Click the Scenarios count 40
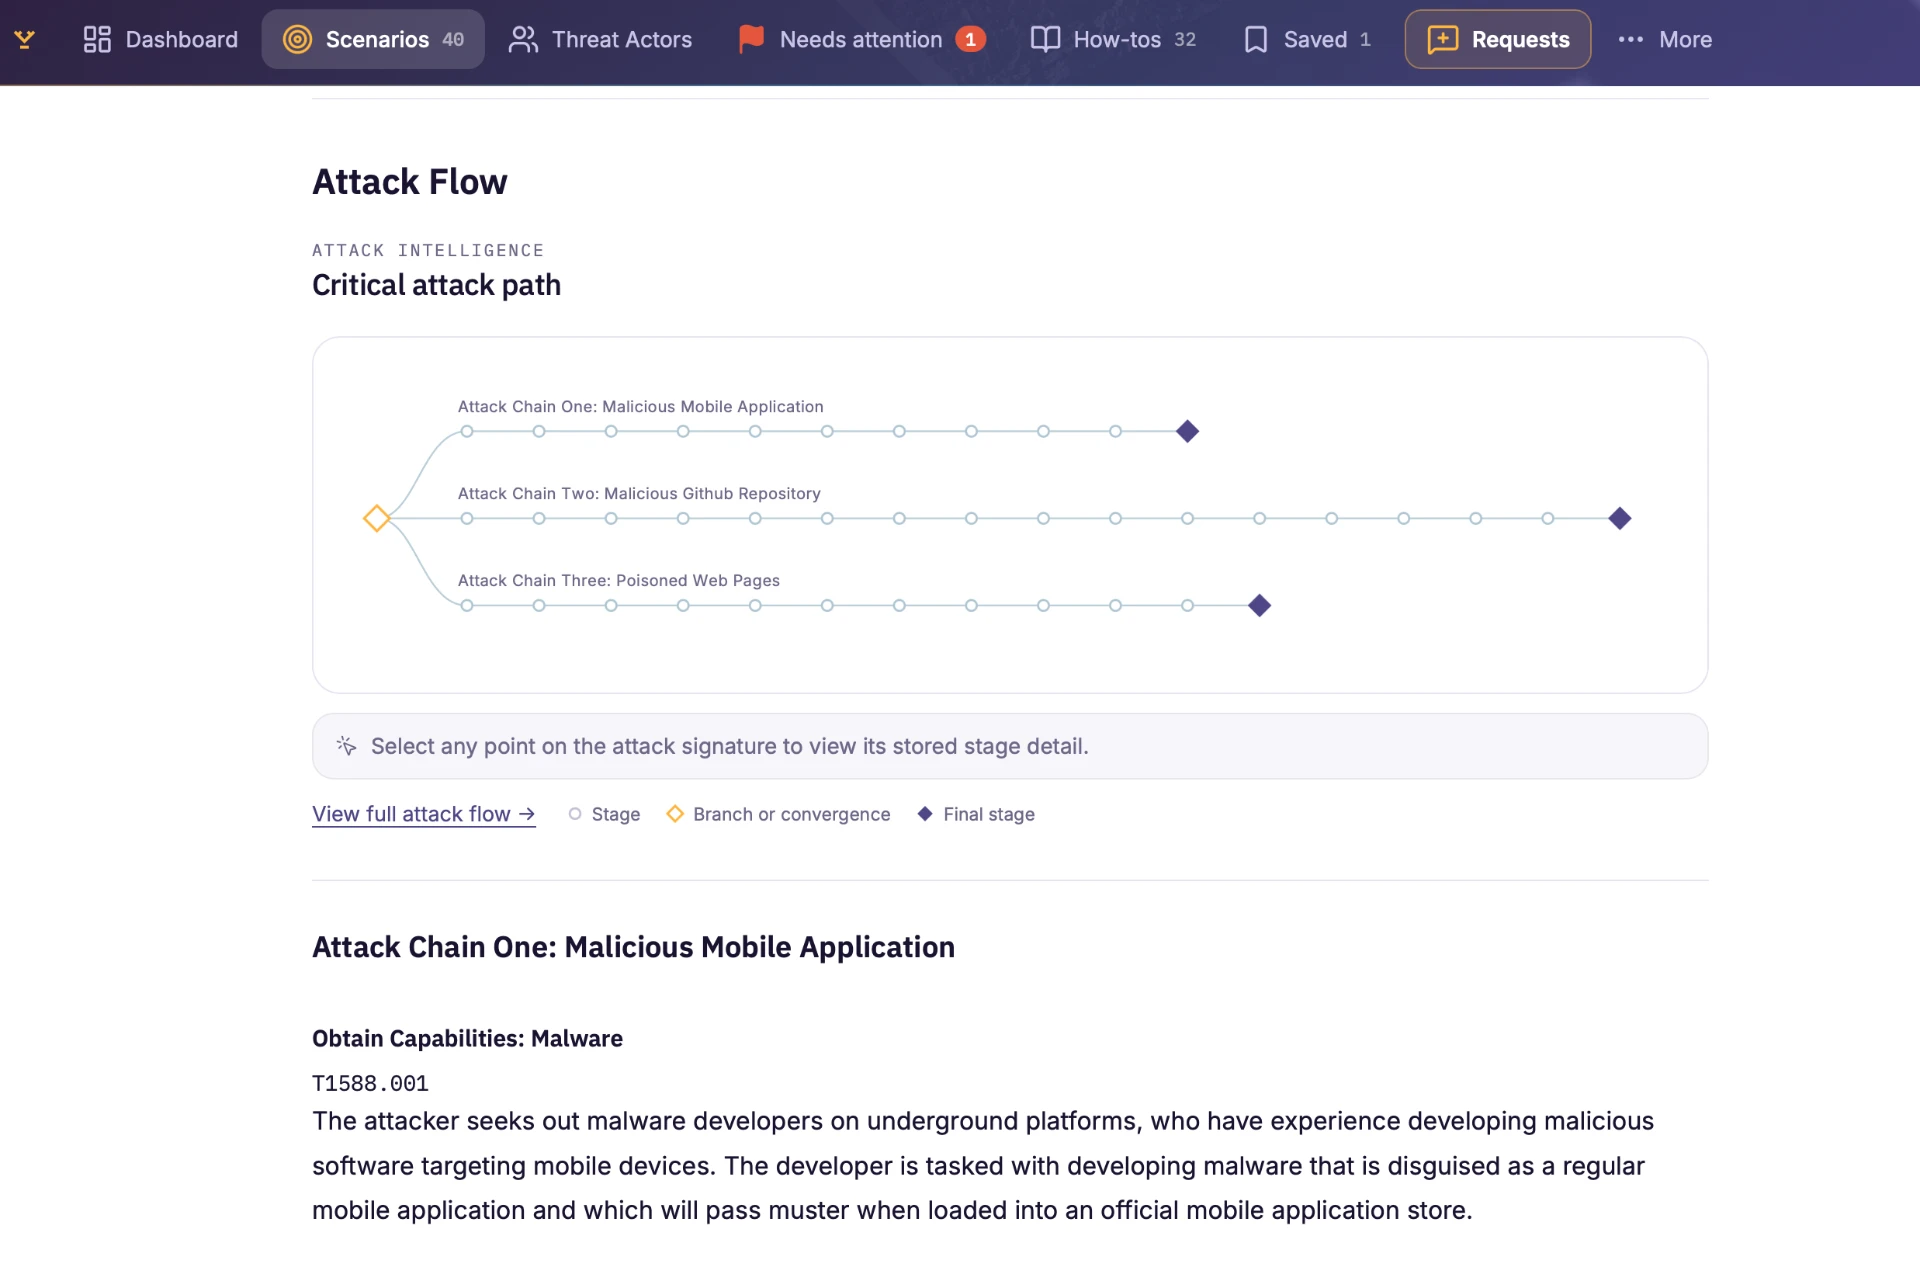This screenshot has height=1281, width=1920. pyautogui.click(x=453, y=39)
